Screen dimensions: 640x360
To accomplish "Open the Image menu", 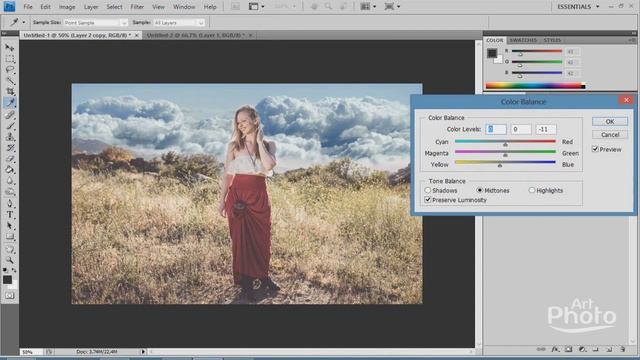I will 67,7.
